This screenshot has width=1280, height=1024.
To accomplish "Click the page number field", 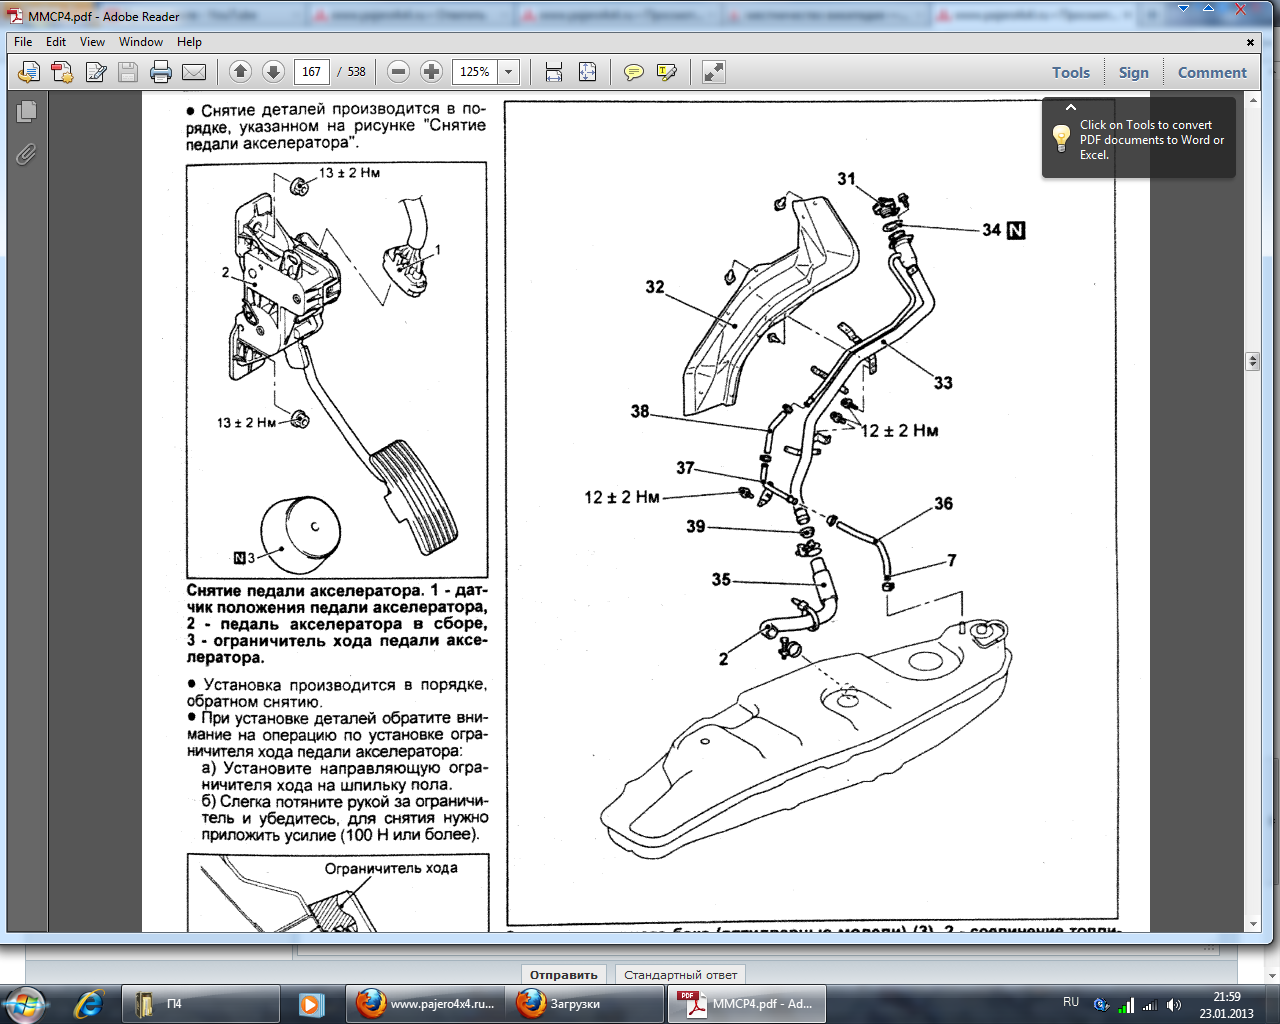I will [311, 72].
